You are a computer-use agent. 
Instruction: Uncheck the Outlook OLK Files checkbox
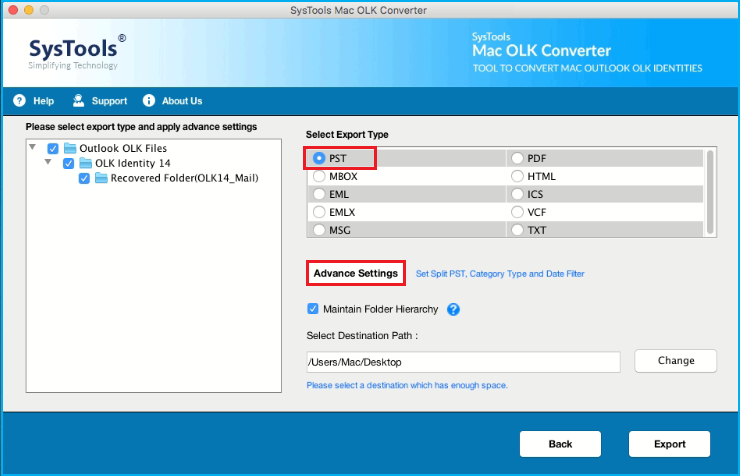pyautogui.click(x=53, y=149)
